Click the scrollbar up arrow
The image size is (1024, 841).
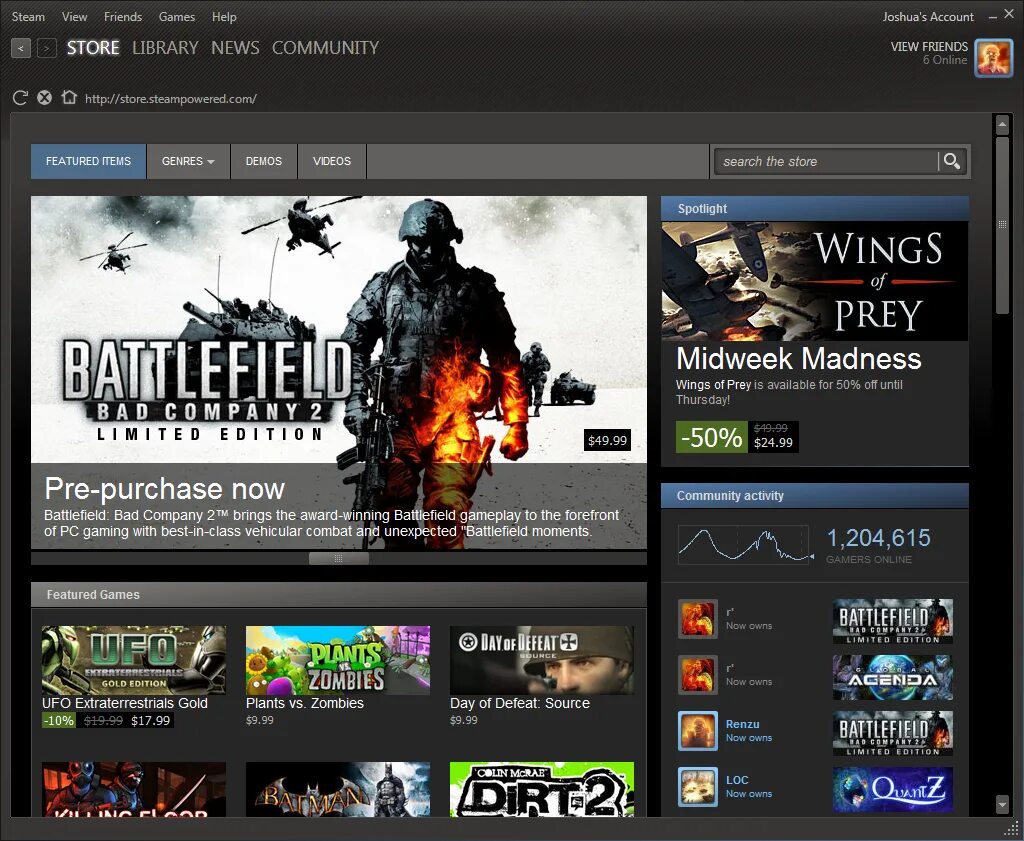tap(1002, 124)
